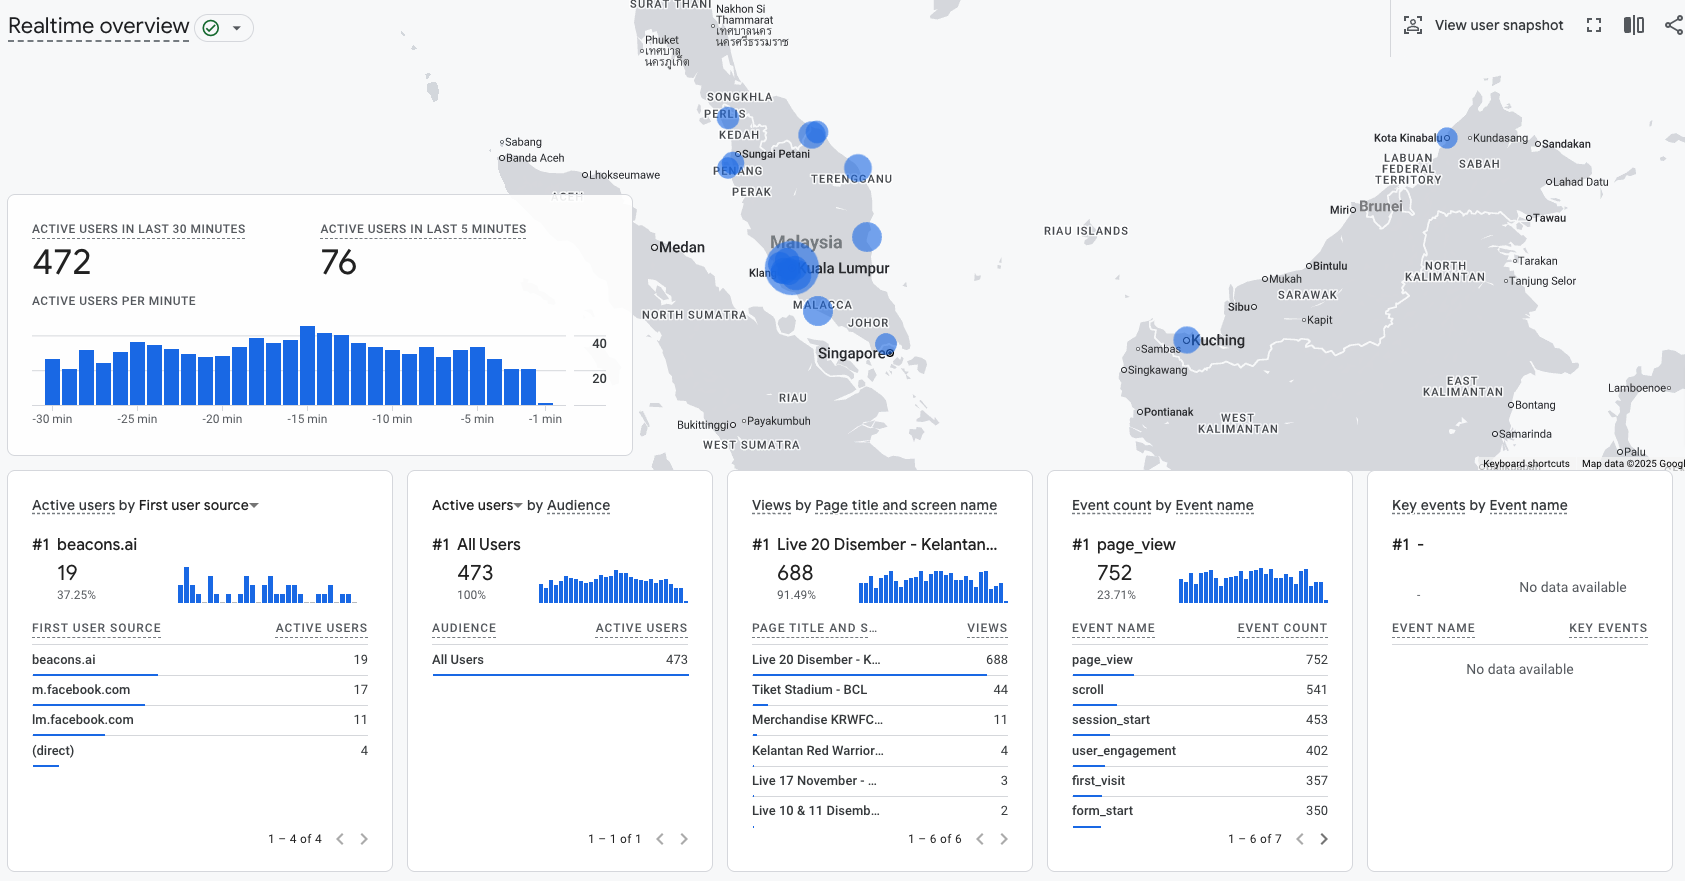This screenshot has width=1685, height=881.
Task: Click next page arrow in Audience card
Action: (684, 839)
